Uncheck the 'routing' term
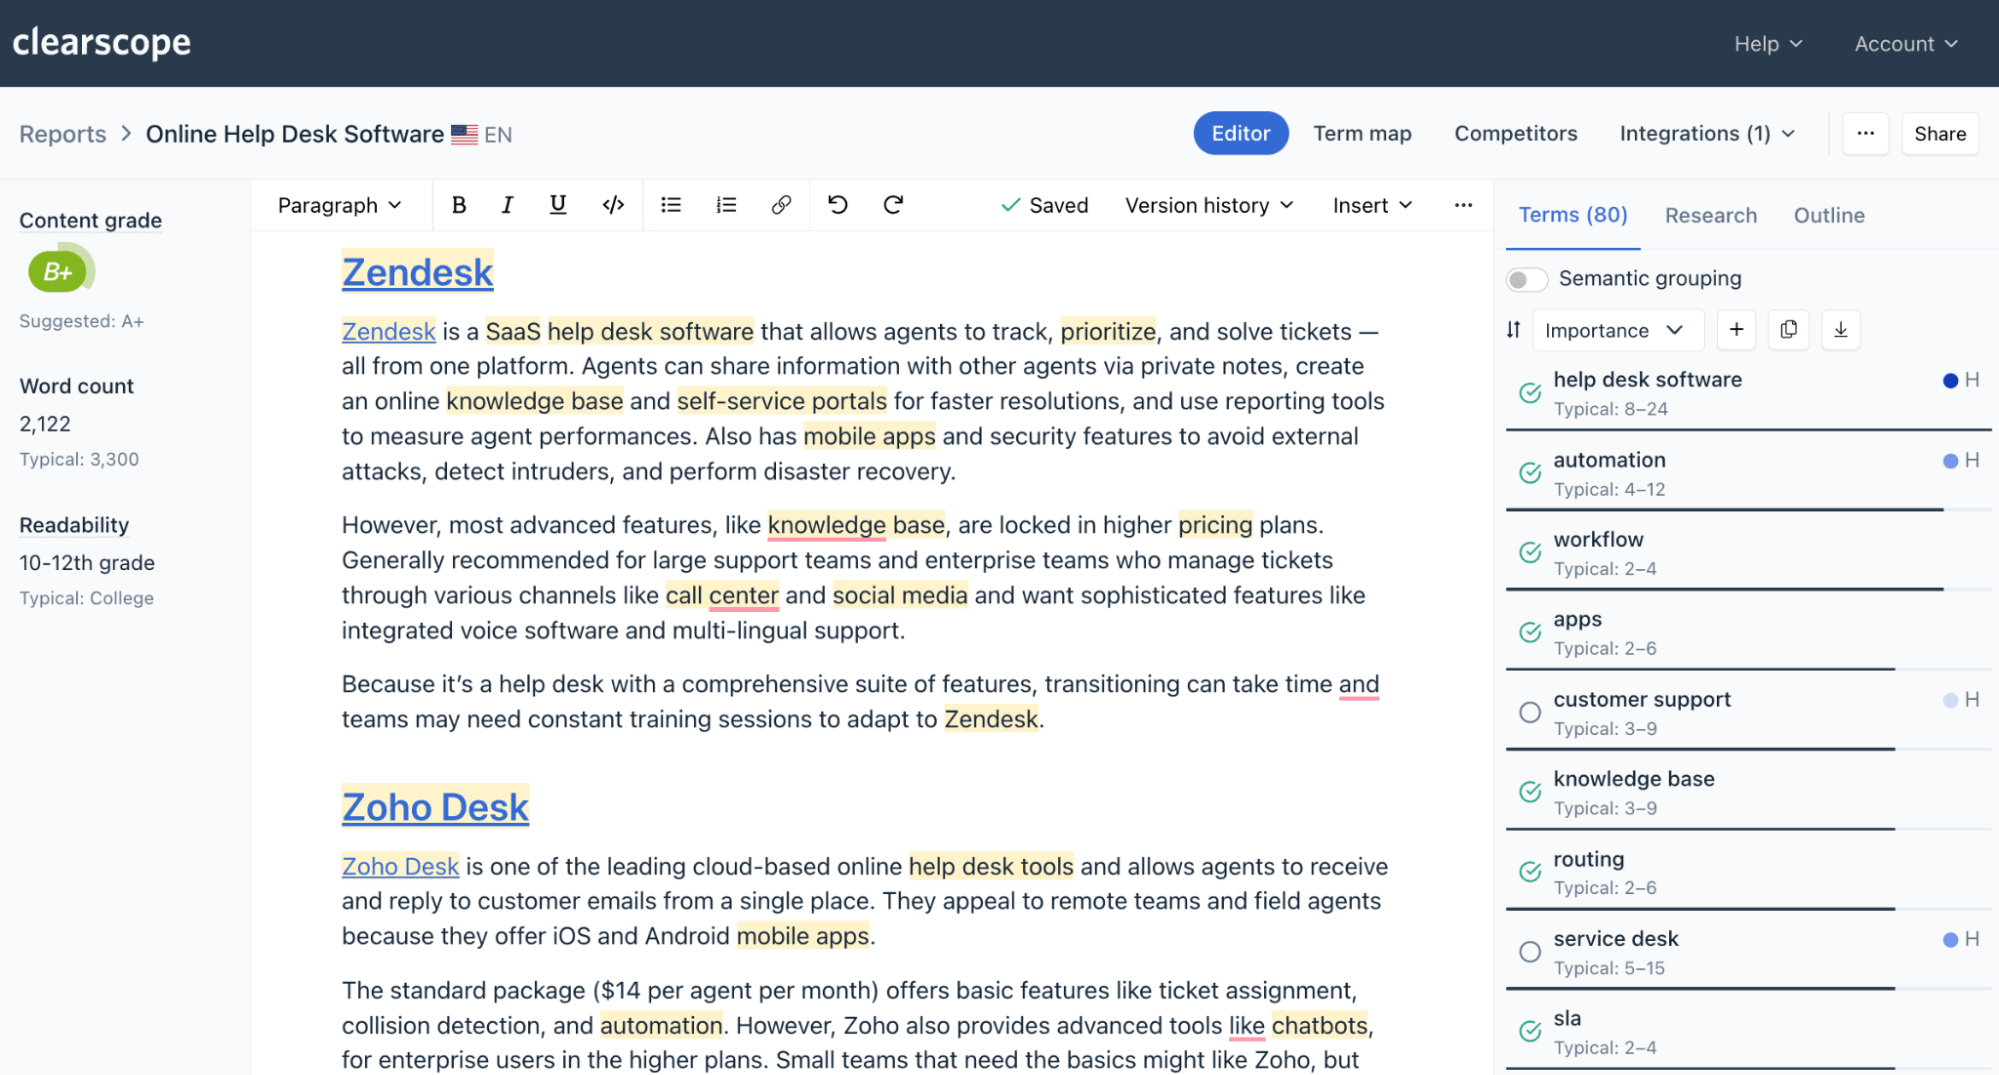This screenshot has width=1999, height=1075. (1529, 872)
